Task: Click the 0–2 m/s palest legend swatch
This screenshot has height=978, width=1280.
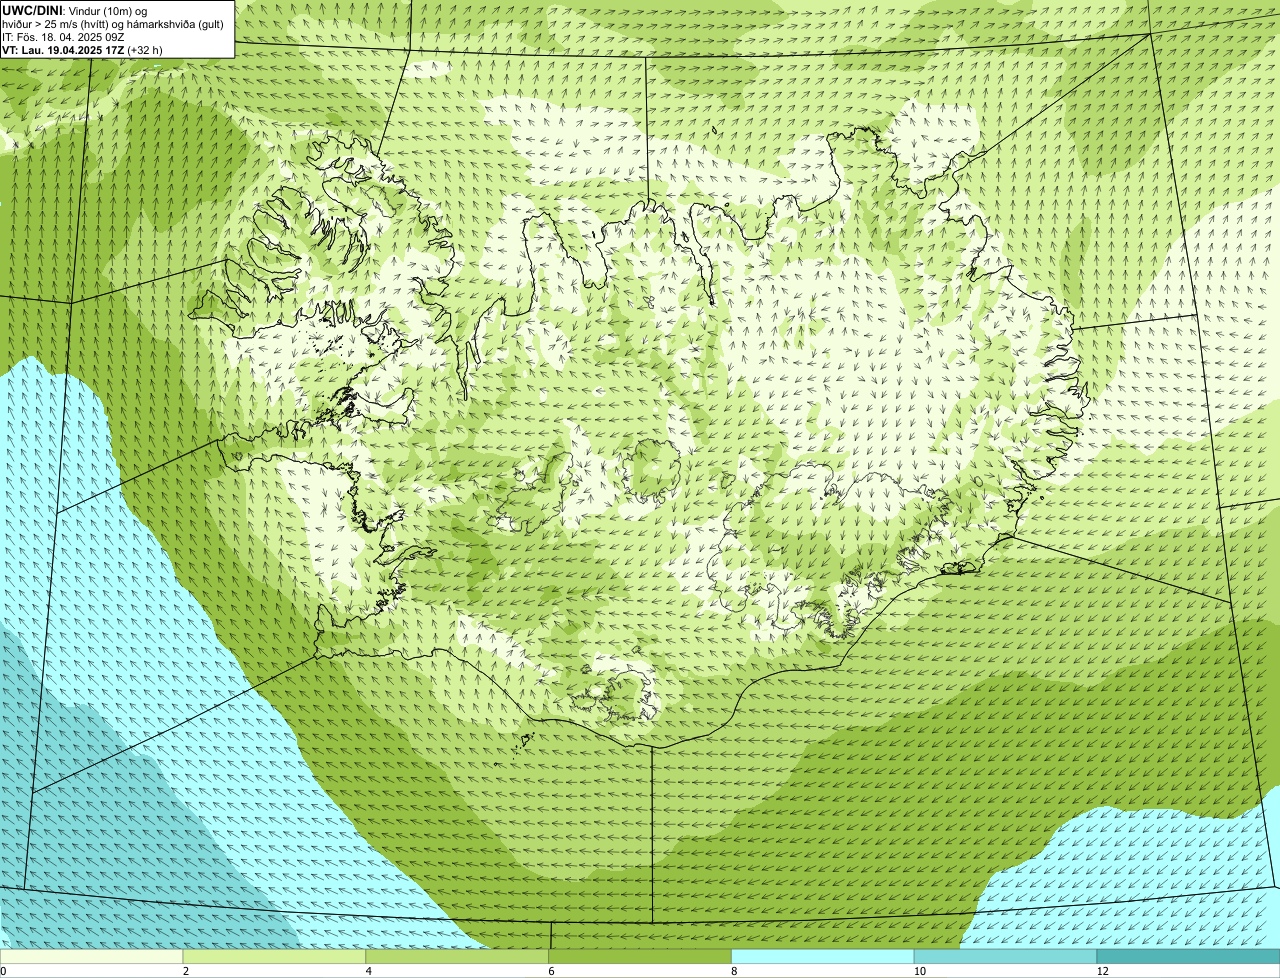Action: coord(91,956)
